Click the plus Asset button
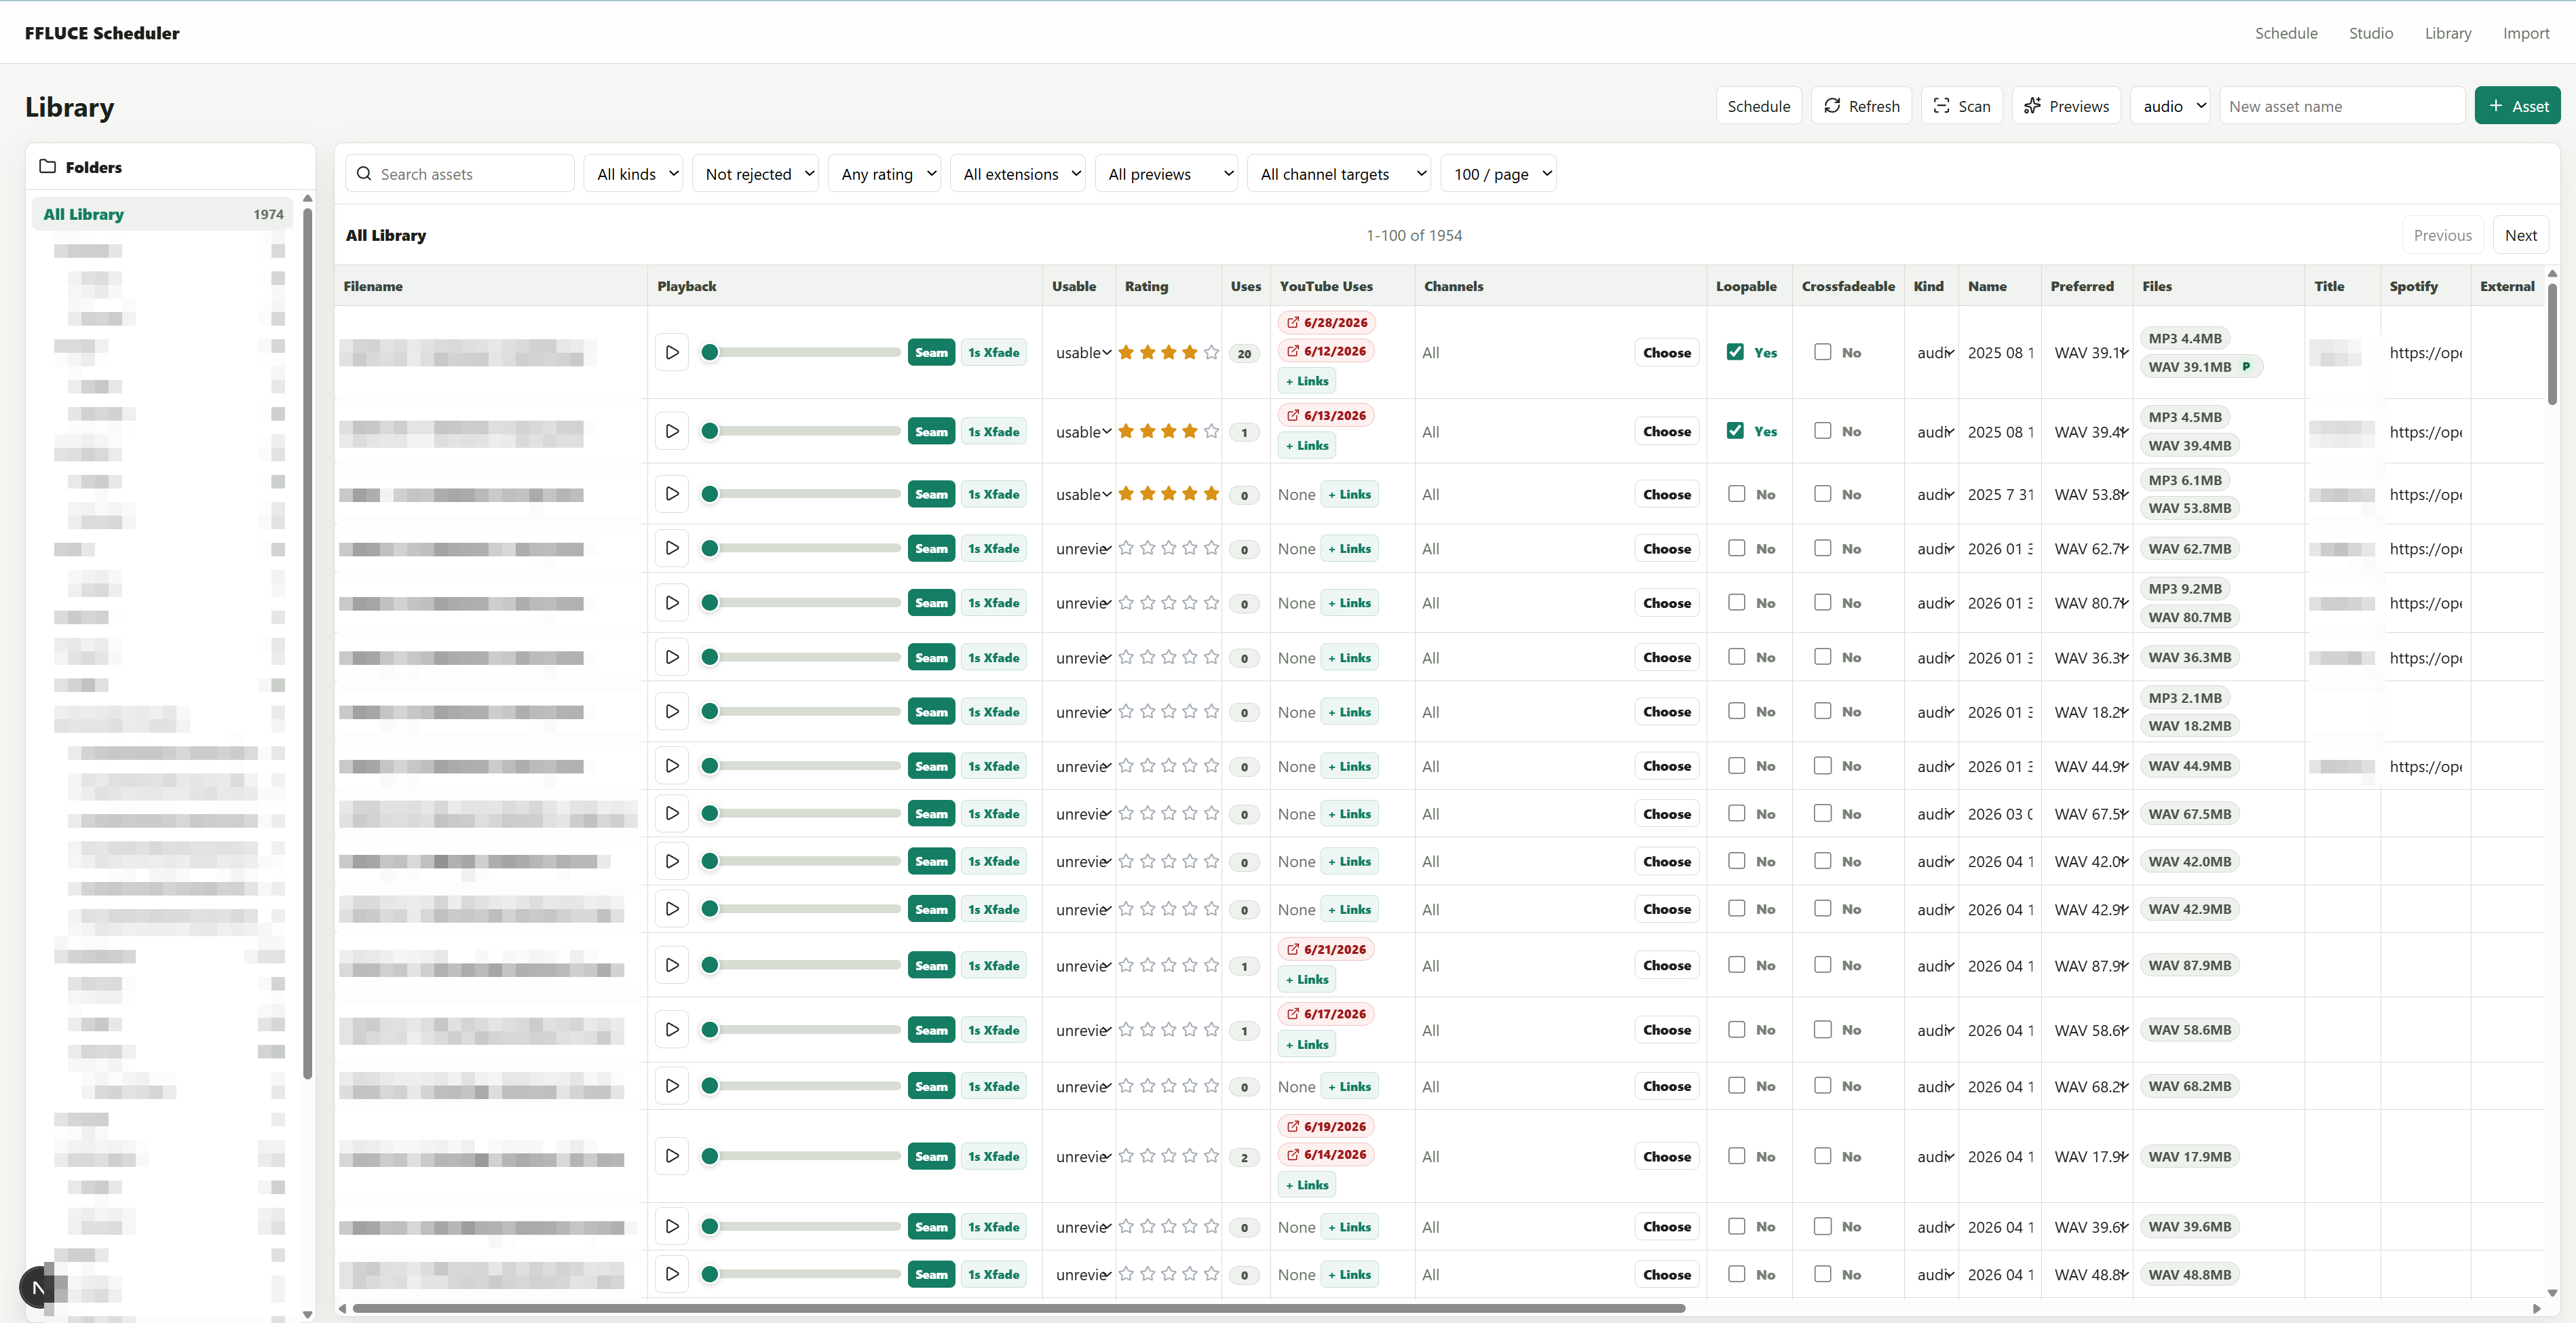The height and width of the screenshot is (1323, 2576). point(2517,106)
